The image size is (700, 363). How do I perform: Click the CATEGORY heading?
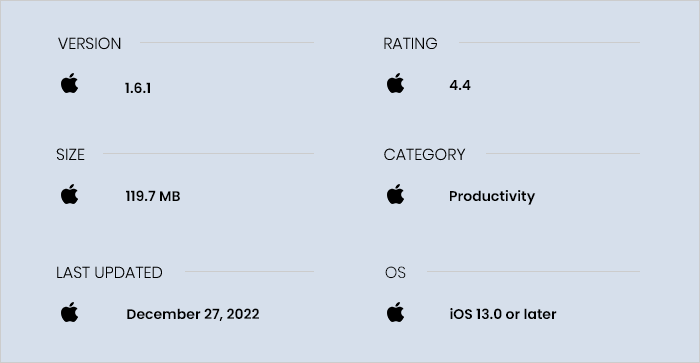[x=424, y=154]
